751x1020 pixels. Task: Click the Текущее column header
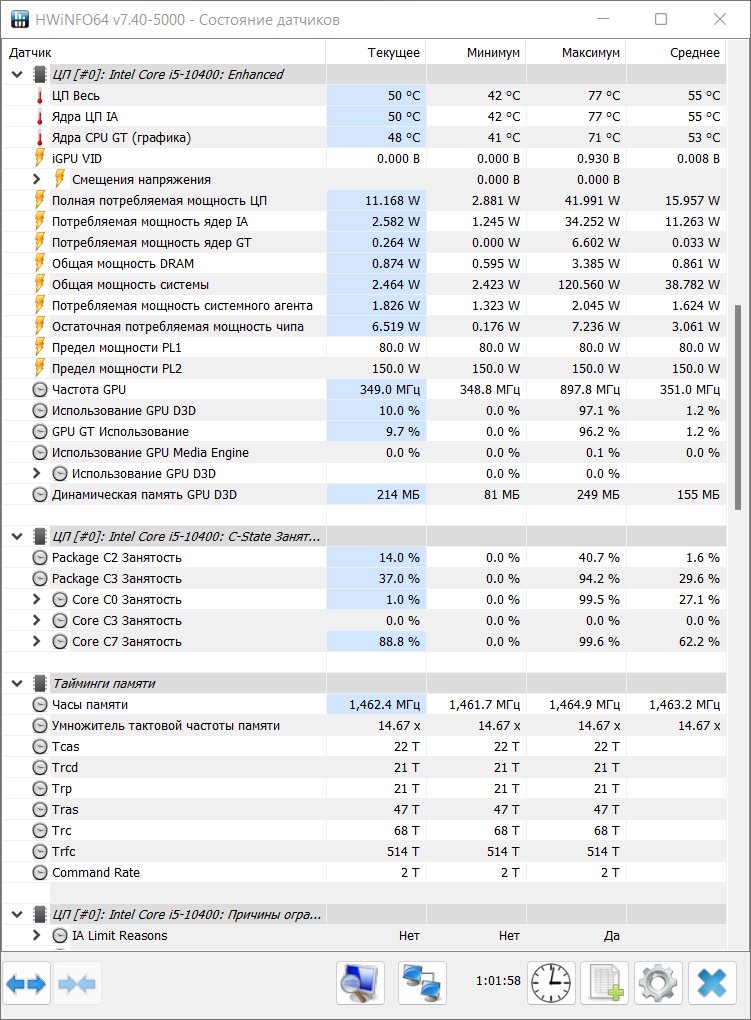[x=376, y=53]
